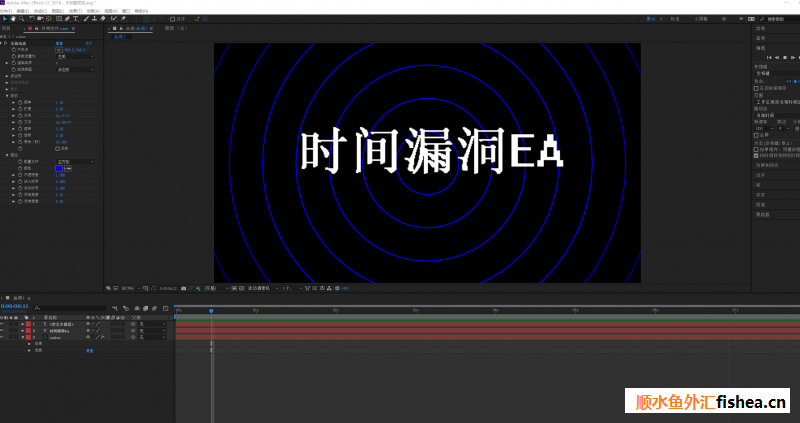
Task: Hide the first layer with eye toggle
Action: 3,325
